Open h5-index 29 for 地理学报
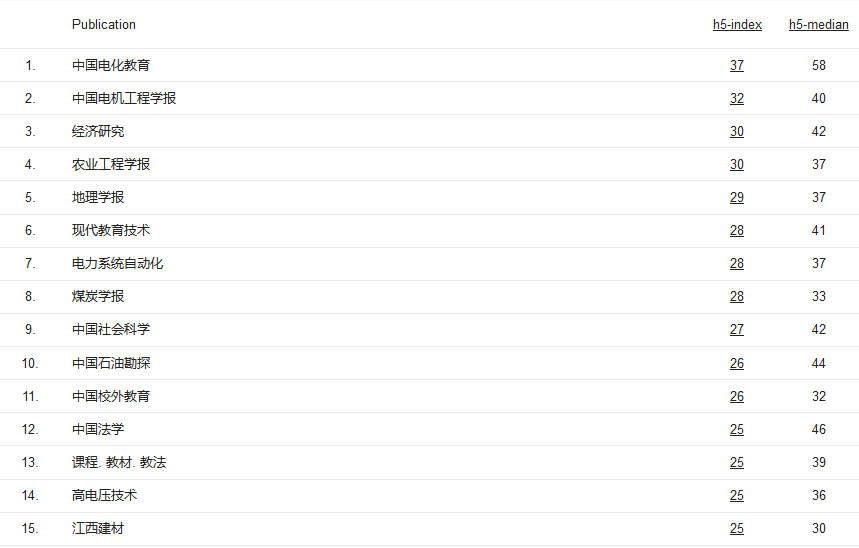Screen dimensions: 859x548 pyautogui.click(x=737, y=198)
